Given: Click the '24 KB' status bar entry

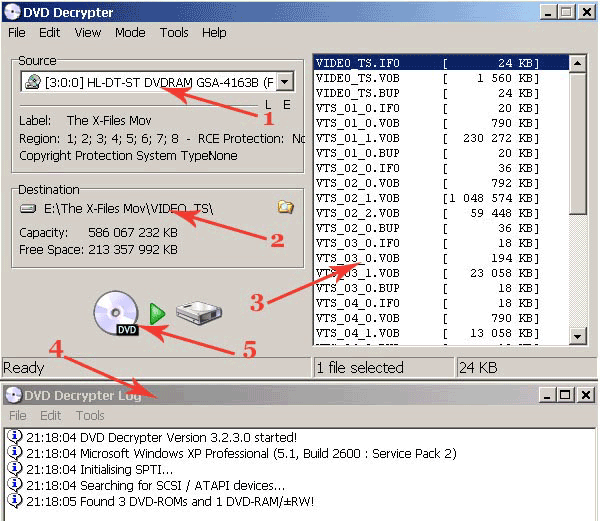Looking at the screenshot, I should tap(478, 368).
